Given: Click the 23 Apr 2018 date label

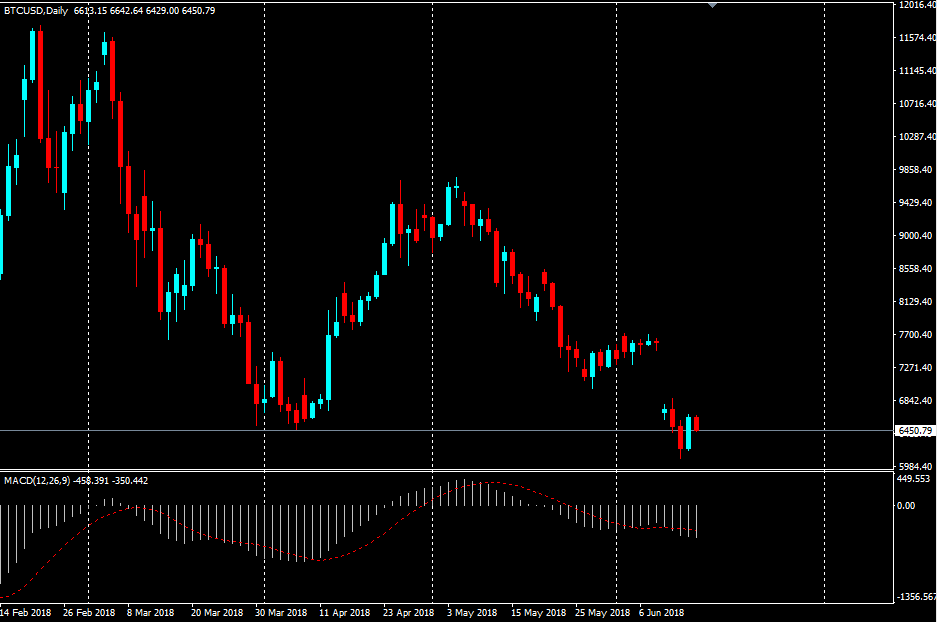Looking at the screenshot, I should click(408, 612).
